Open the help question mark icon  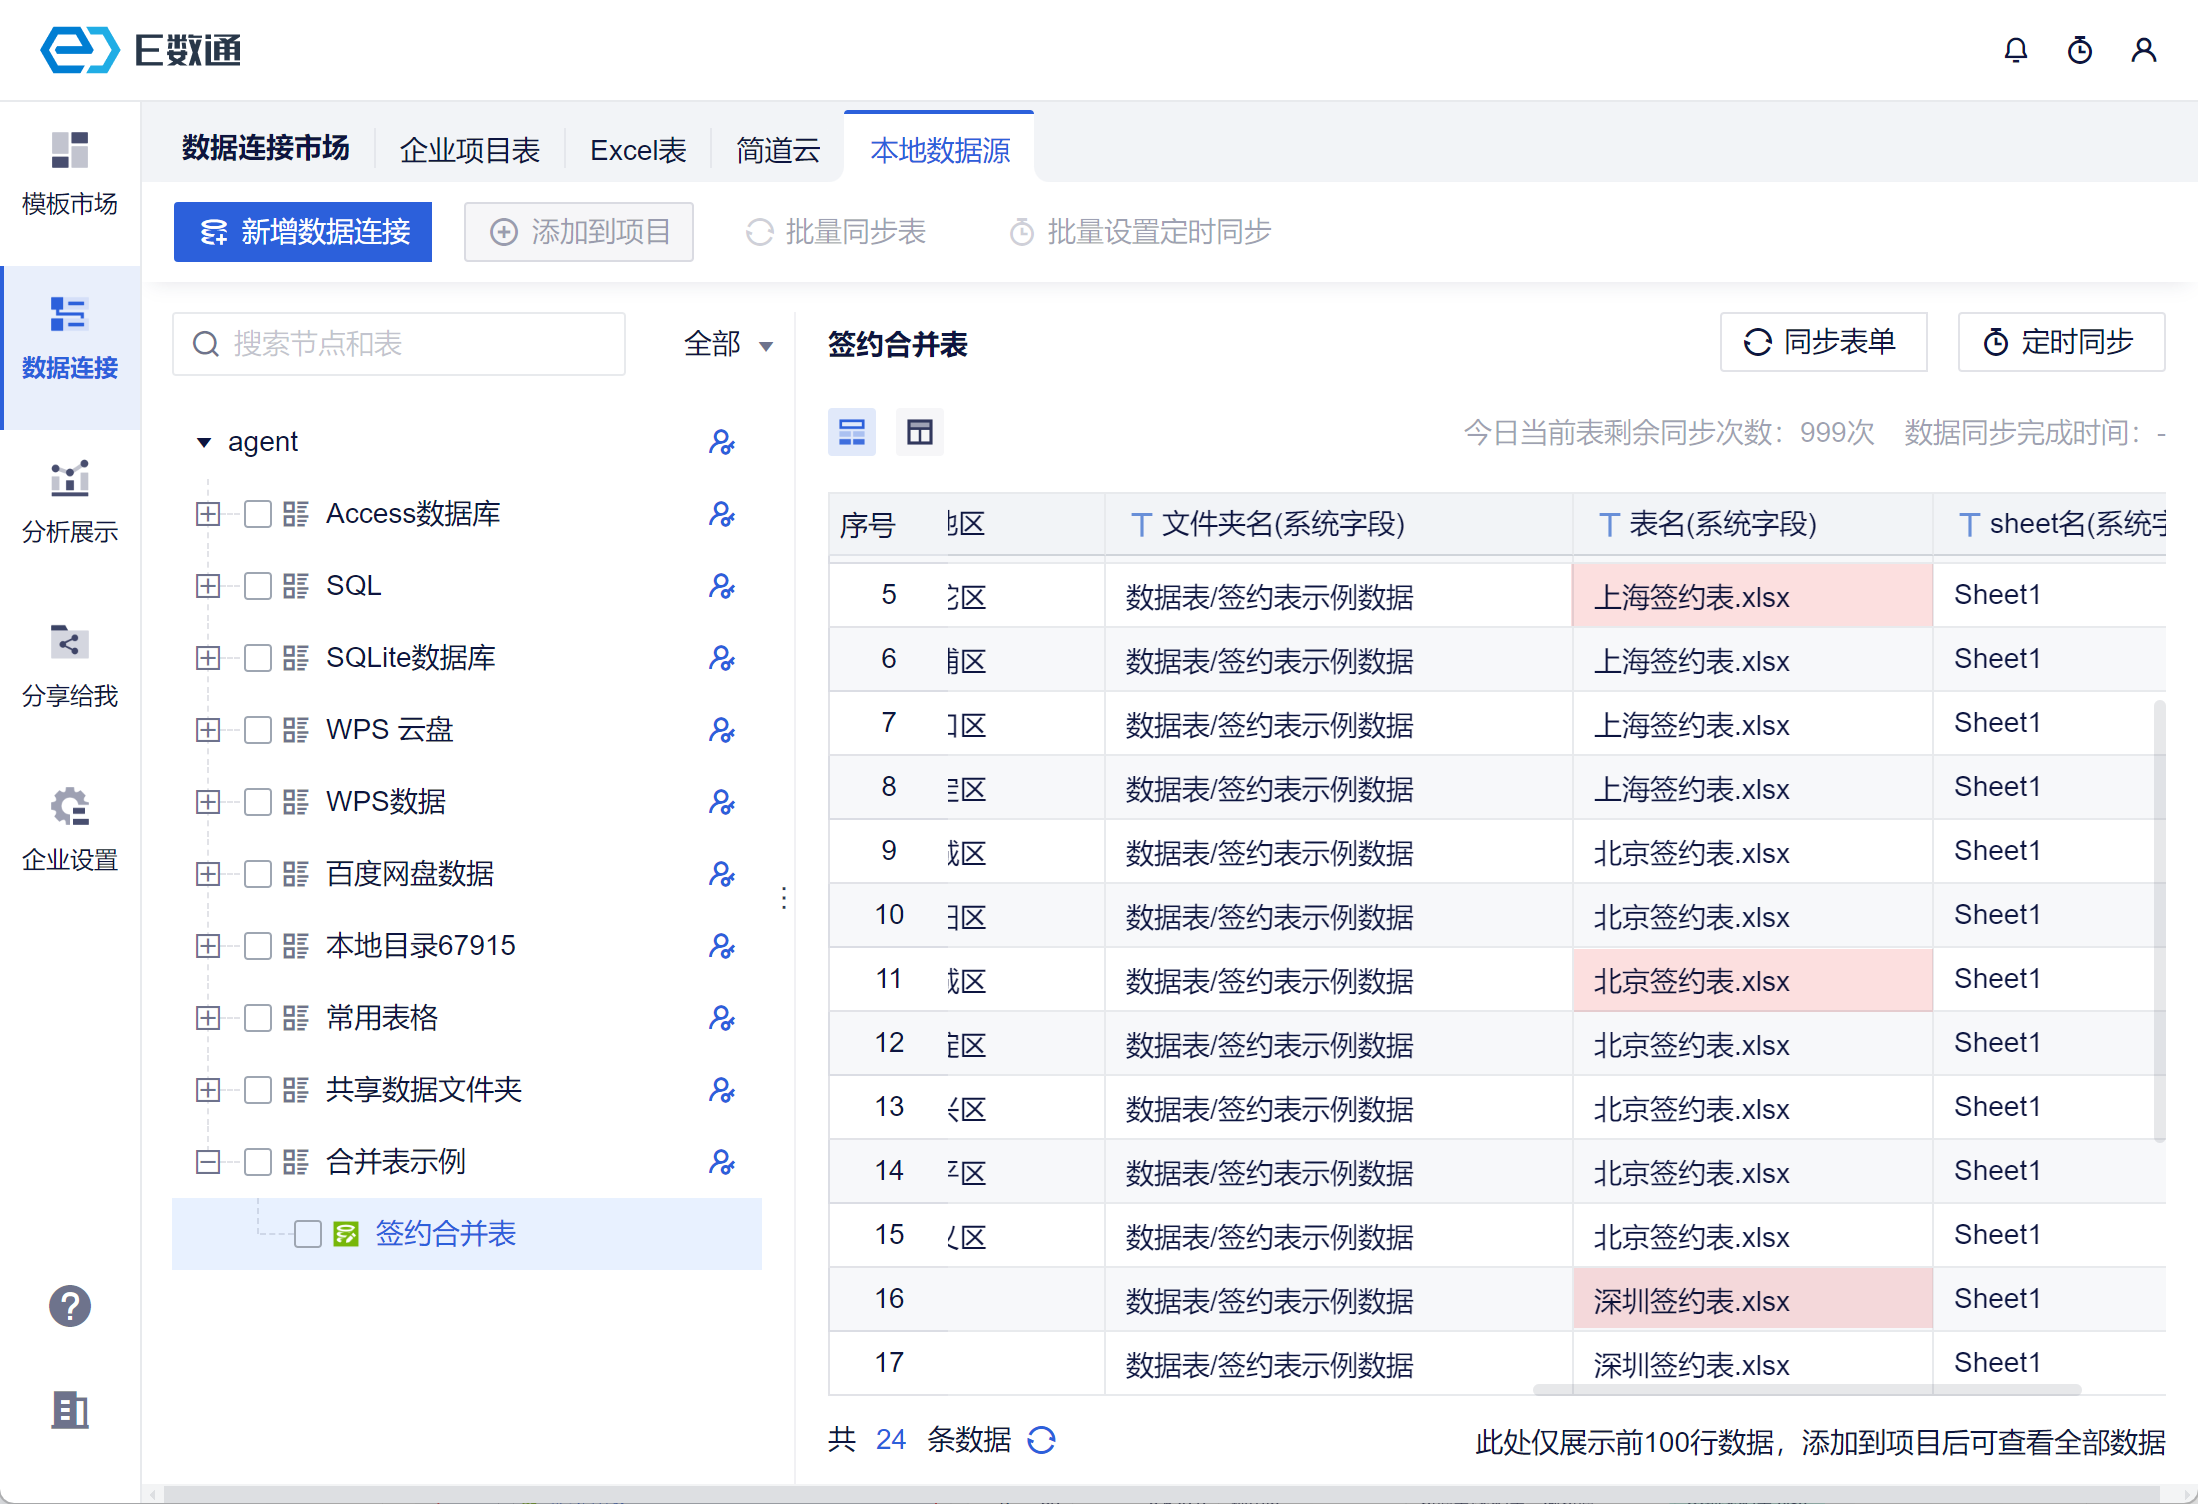pos(70,1306)
